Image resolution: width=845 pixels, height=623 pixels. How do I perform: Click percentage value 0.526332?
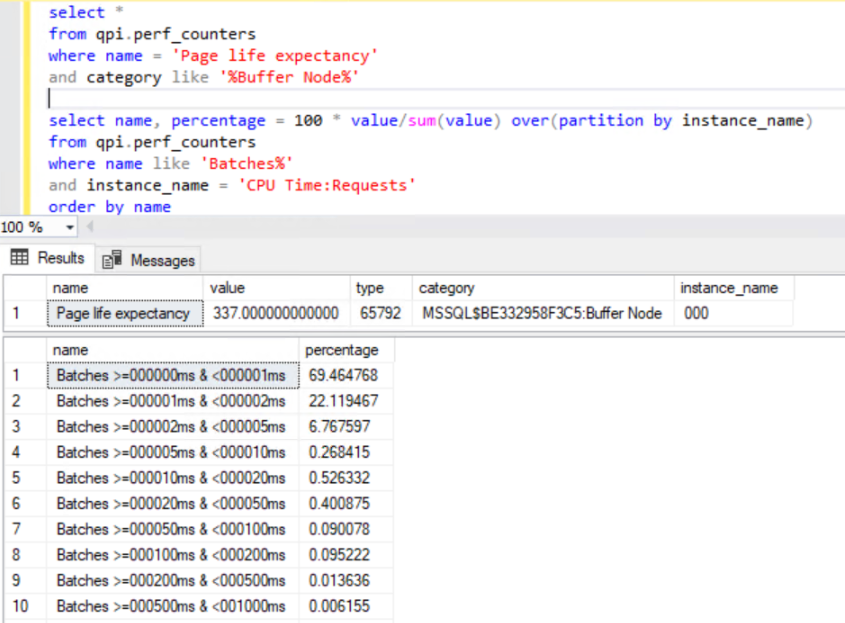tap(346, 477)
